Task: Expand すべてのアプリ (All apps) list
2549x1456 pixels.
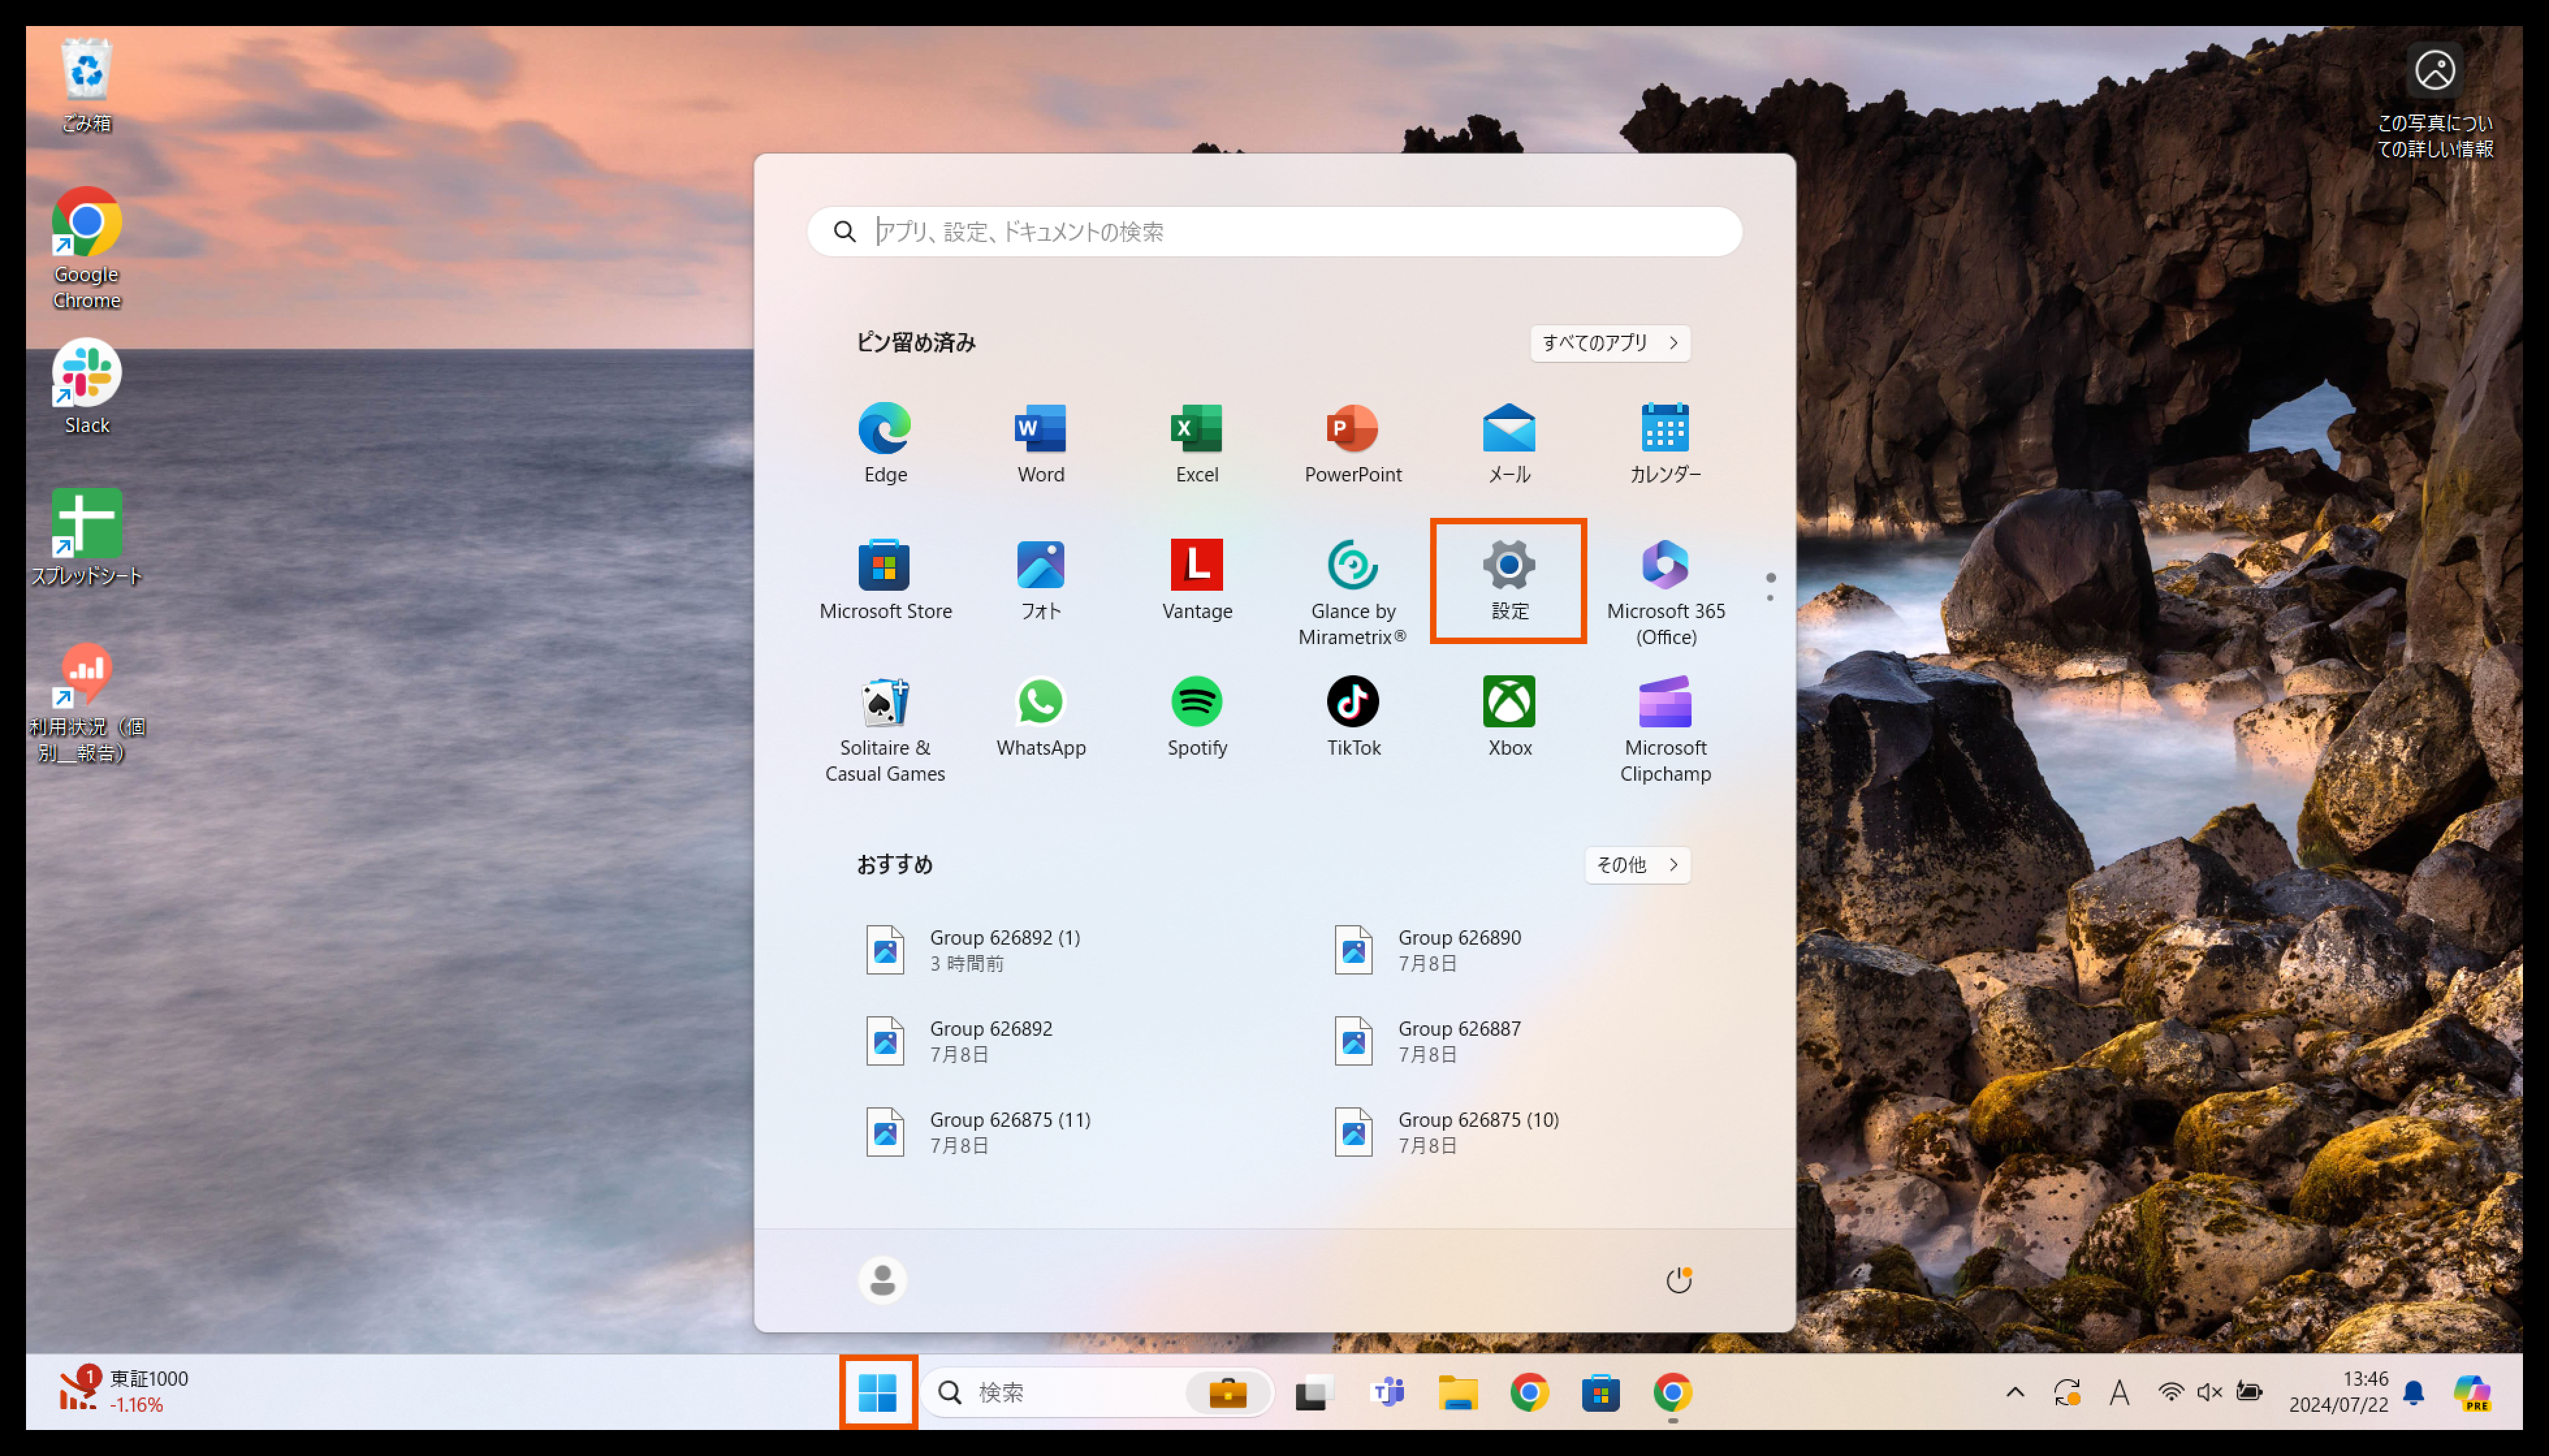Action: 1609,343
